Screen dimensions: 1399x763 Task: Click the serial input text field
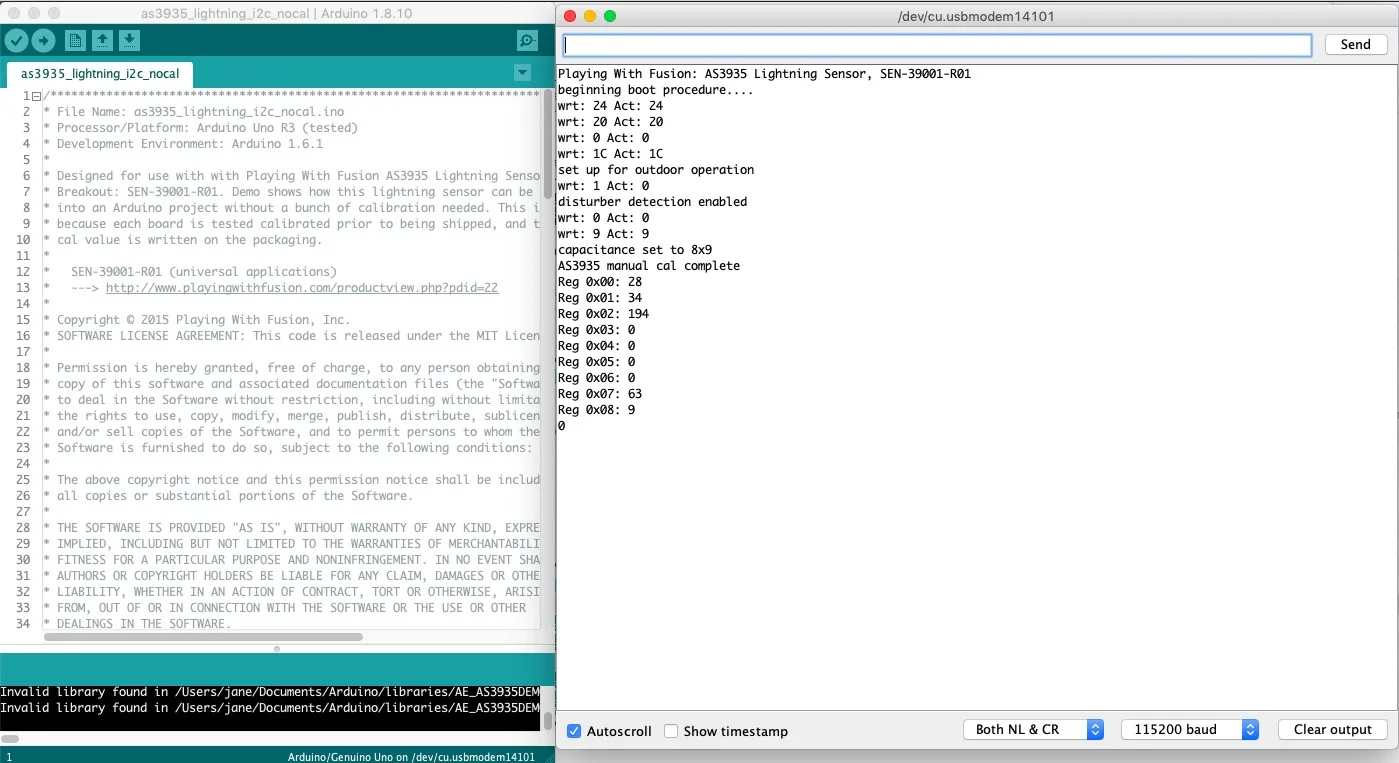[x=936, y=45]
